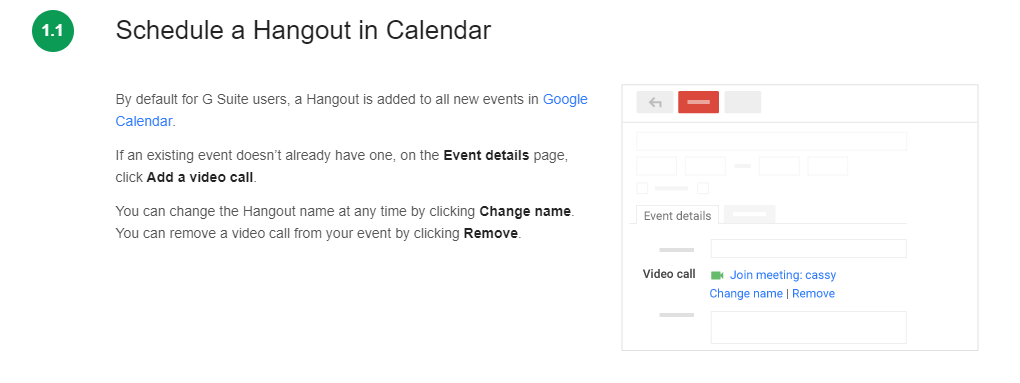This screenshot has height=383, width=1020.
Task: Click the last end time field
Action: 827,166
